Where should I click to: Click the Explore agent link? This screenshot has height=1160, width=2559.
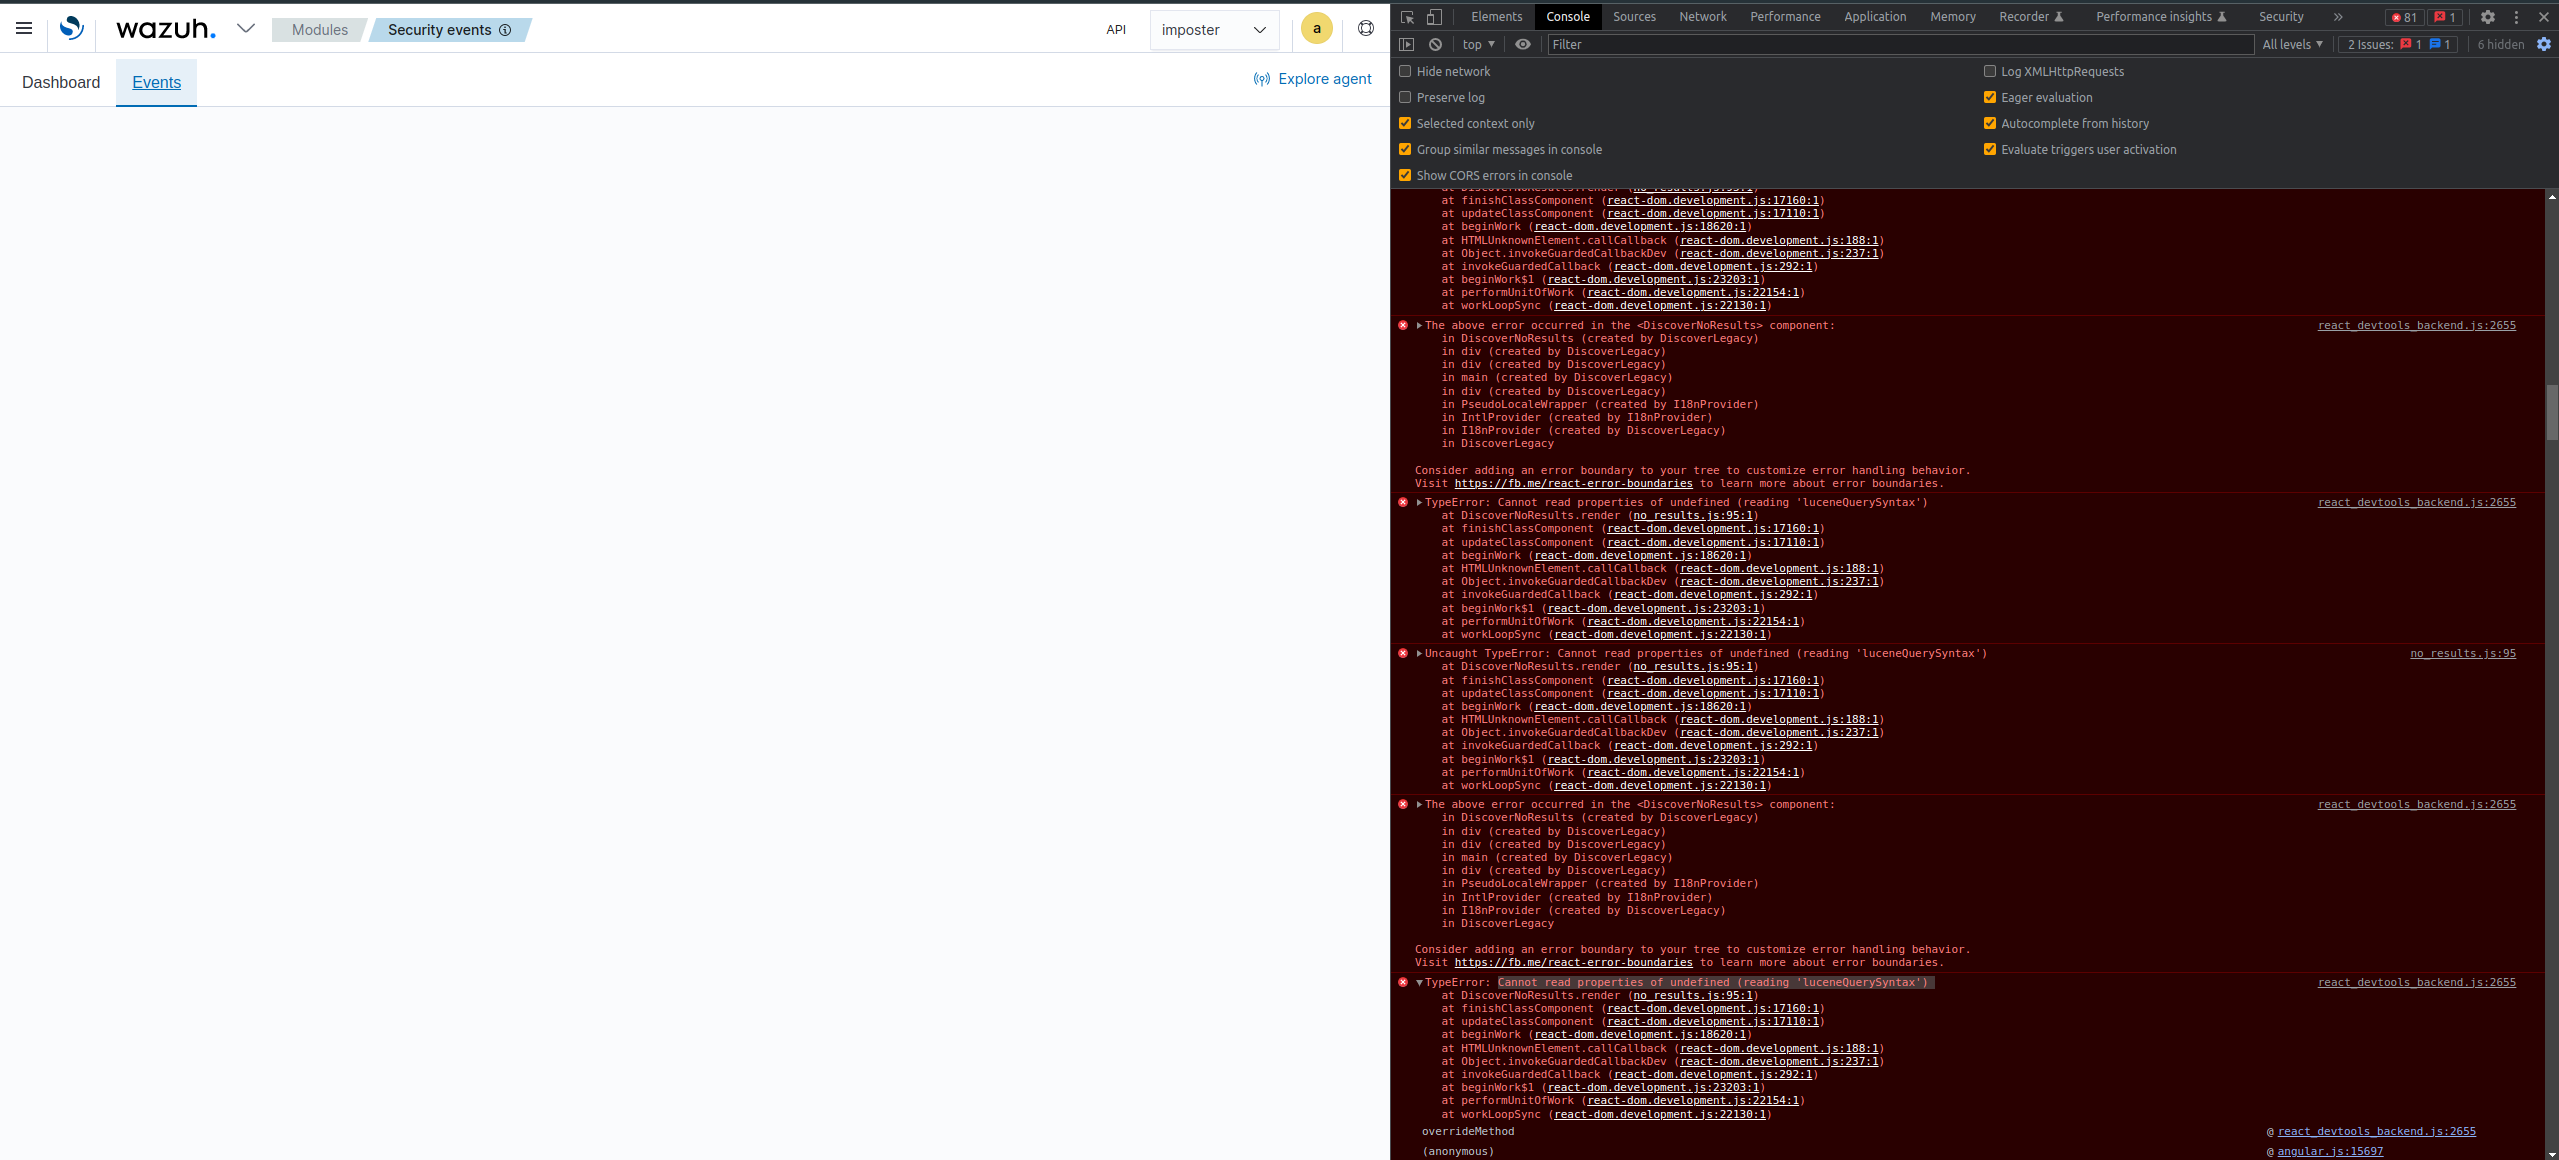(x=1324, y=78)
